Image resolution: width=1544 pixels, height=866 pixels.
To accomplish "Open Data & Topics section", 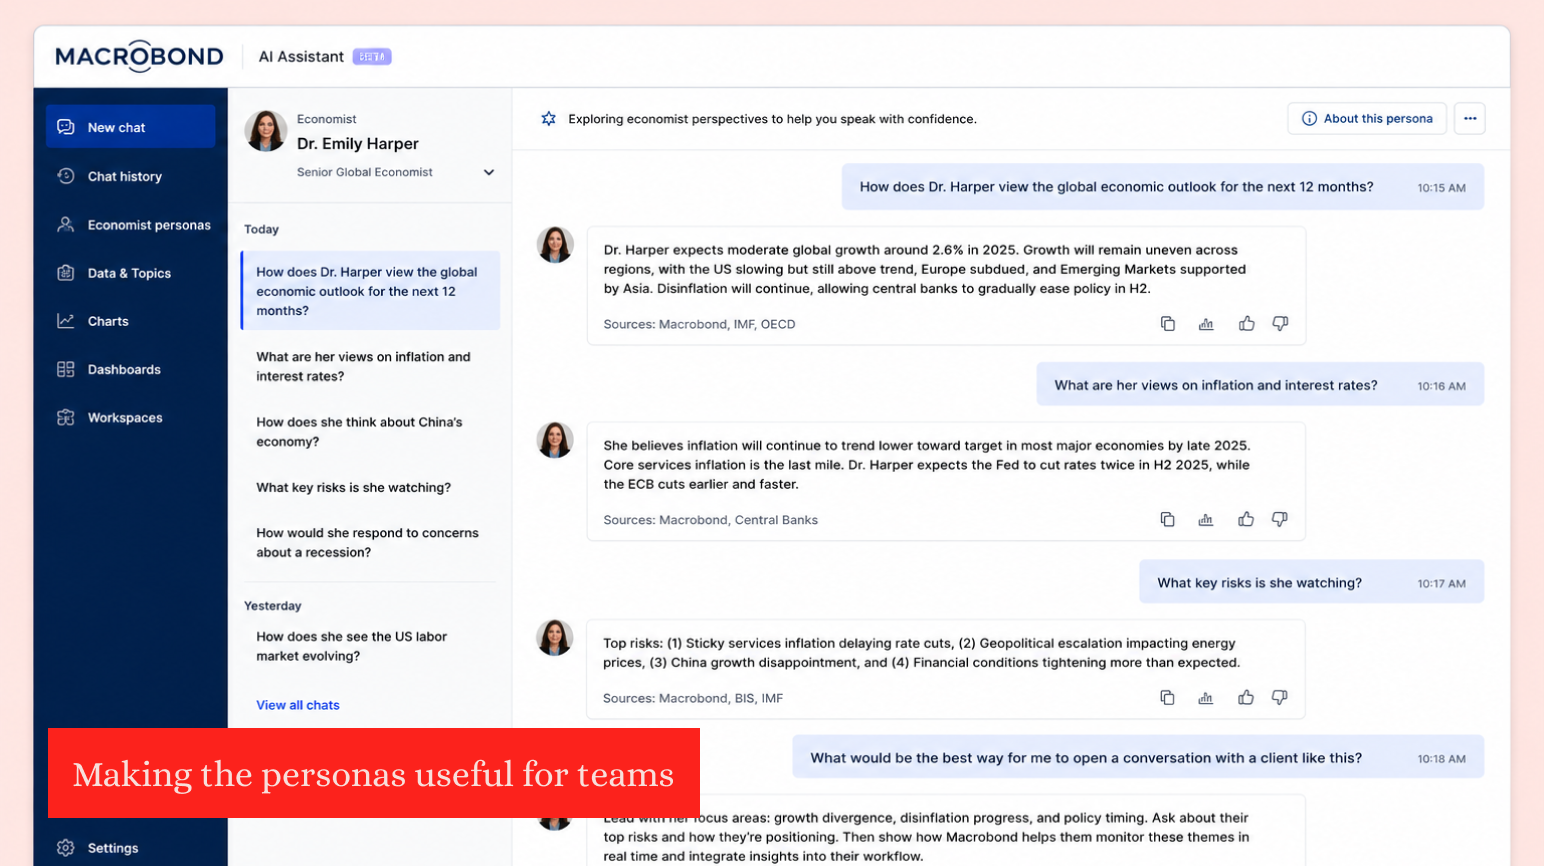I will (x=130, y=273).
